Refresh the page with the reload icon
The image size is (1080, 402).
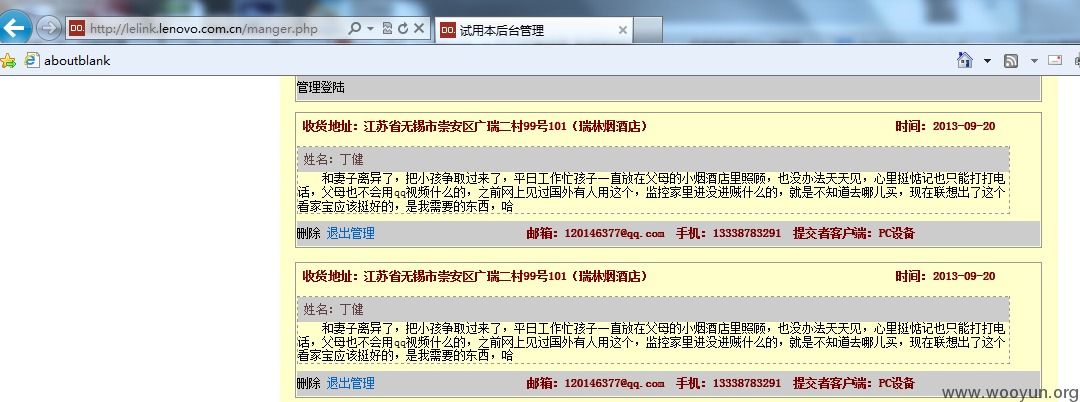(x=403, y=29)
